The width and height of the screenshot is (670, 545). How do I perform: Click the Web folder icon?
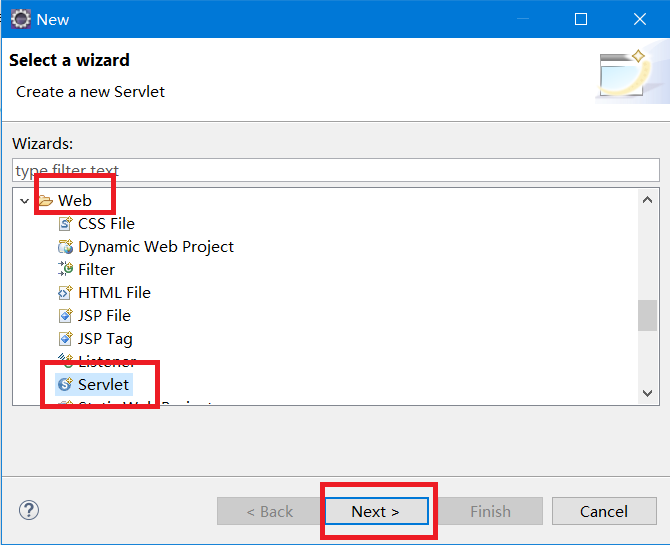[x=45, y=201]
